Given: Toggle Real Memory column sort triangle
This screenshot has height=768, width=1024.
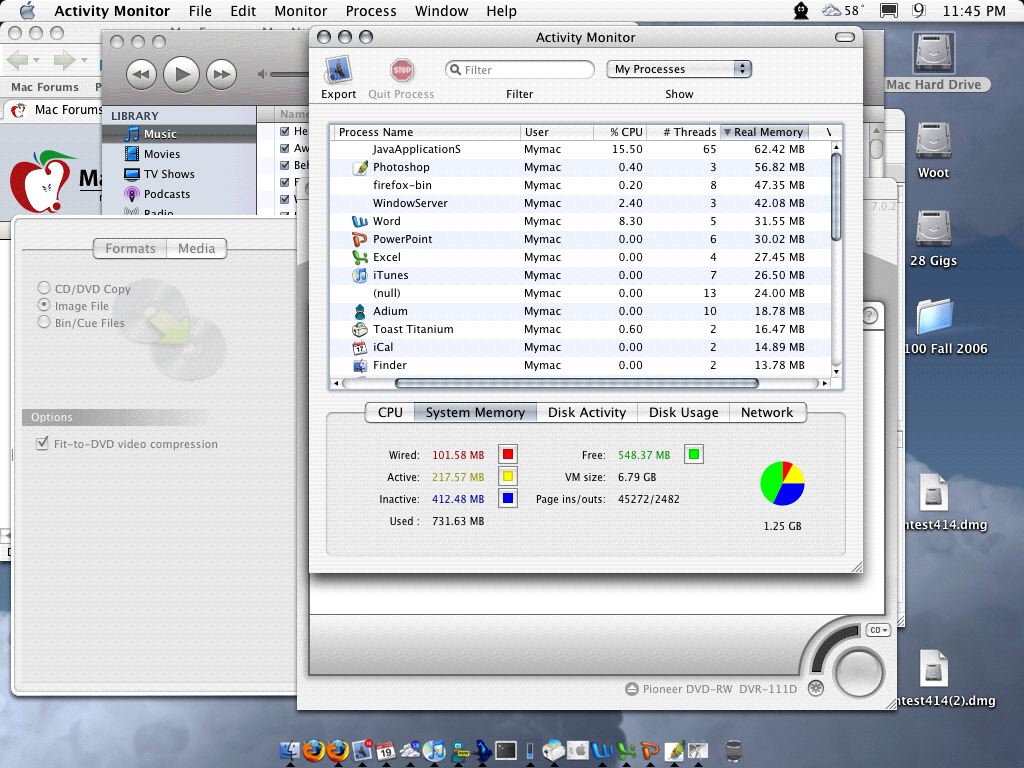Looking at the screenshot, I should click(x=728, y=132).
